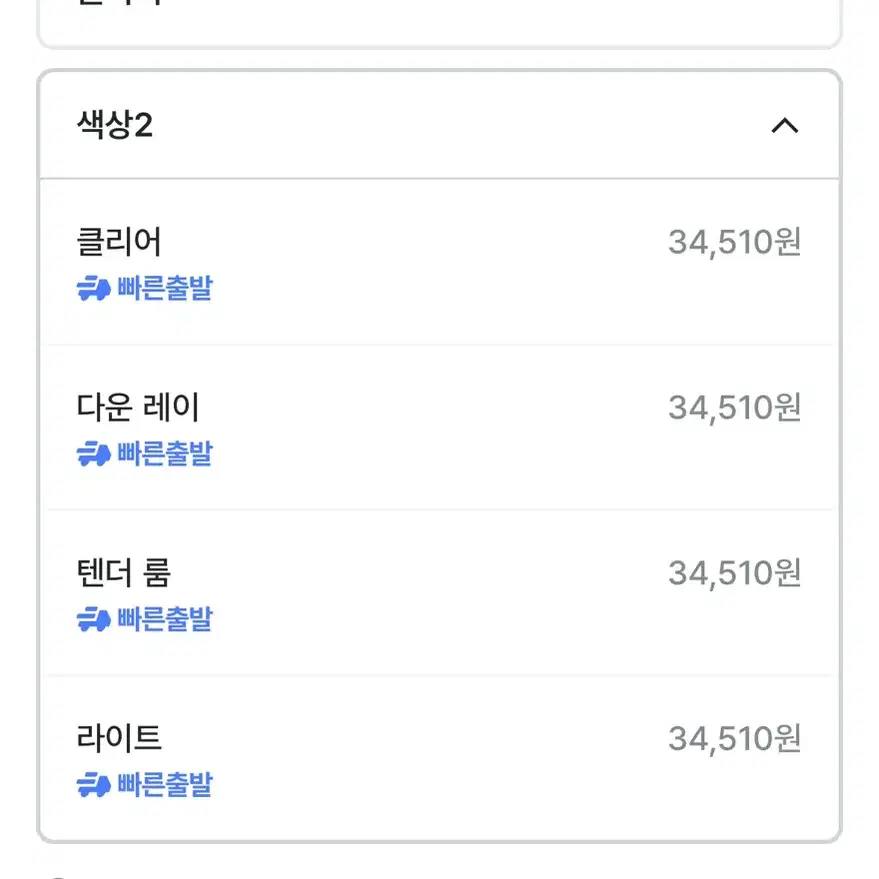Click the truck icon under 텐더 룸

pos(94,619)
